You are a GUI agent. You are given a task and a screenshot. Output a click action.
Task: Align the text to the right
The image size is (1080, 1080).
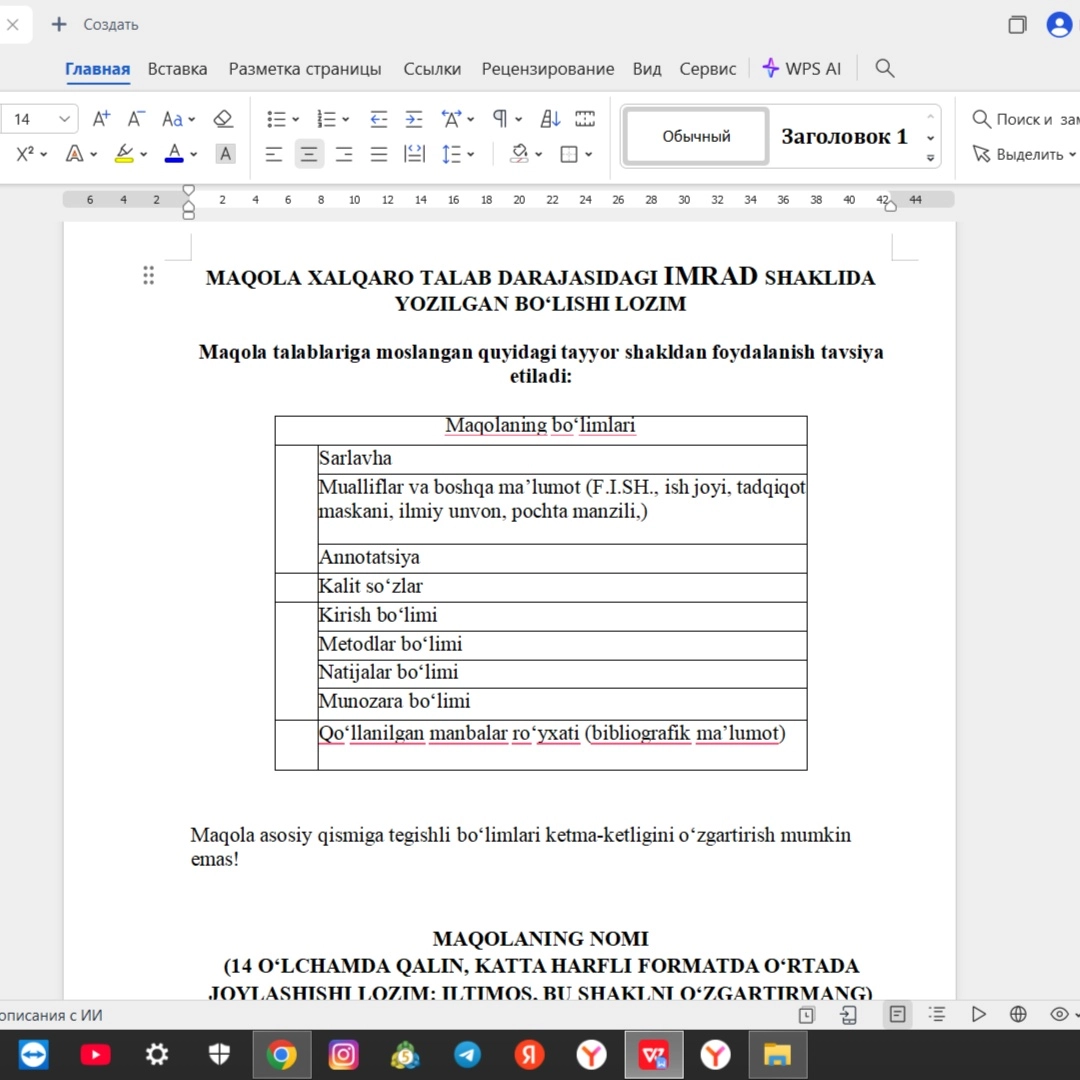click(344, 154)
